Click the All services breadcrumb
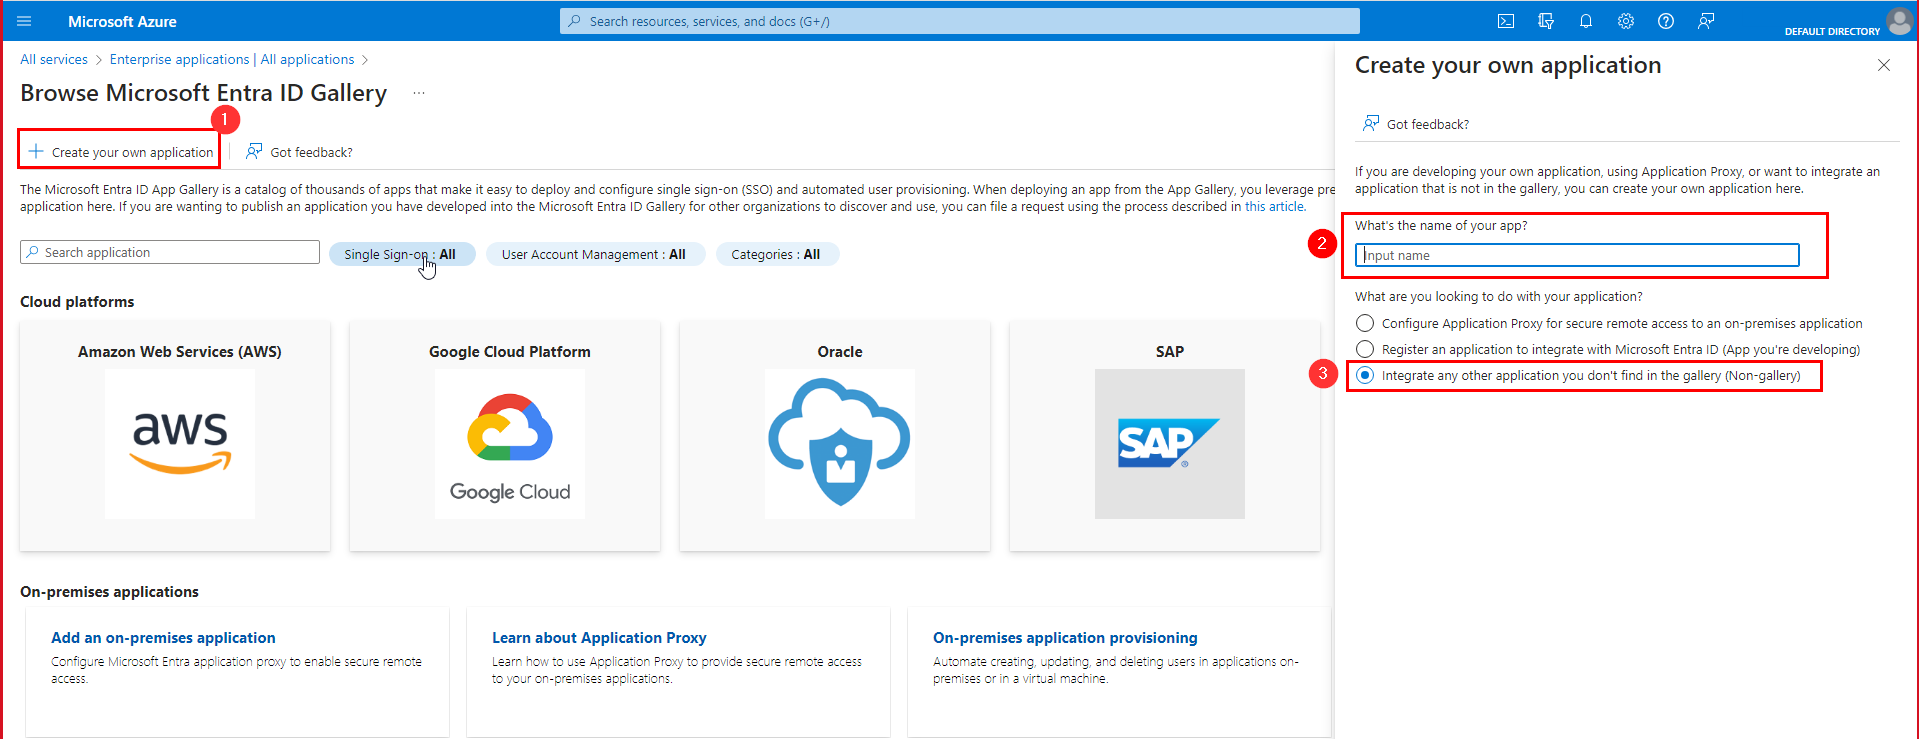Image resolution: width=1919 pixels, height=739 pixels. point(54,59)
